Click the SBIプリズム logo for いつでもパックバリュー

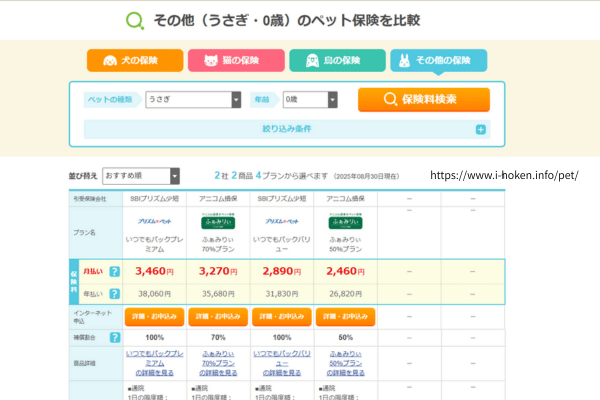click(x=283, y=219)
